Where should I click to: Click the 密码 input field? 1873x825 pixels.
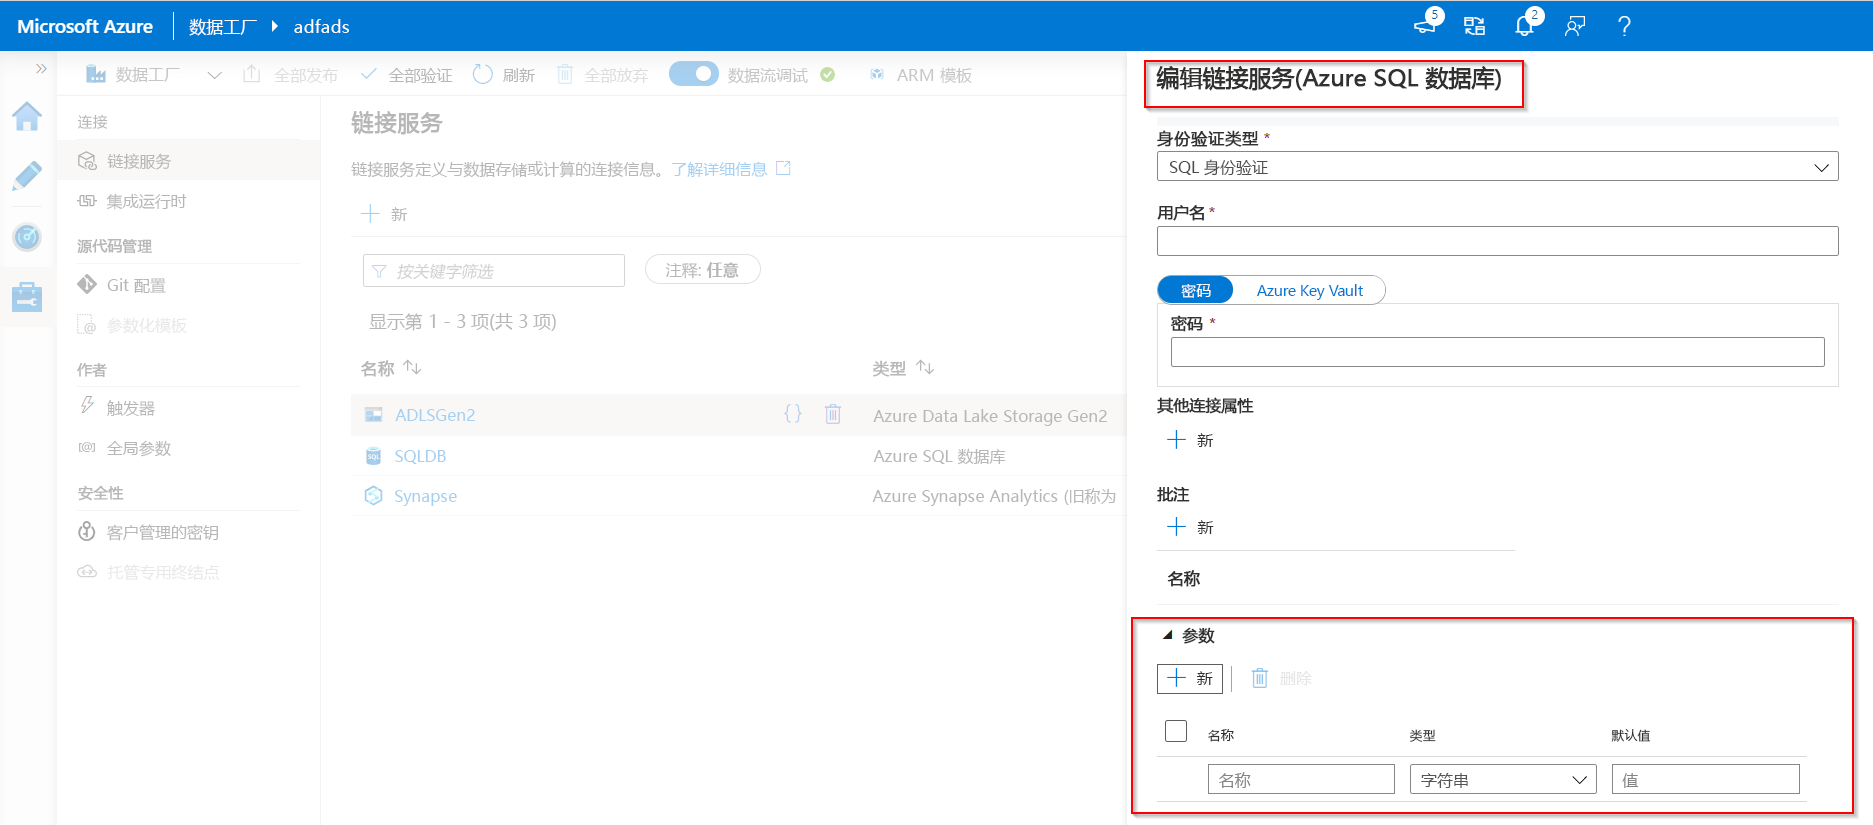(x=1497, y=352)
